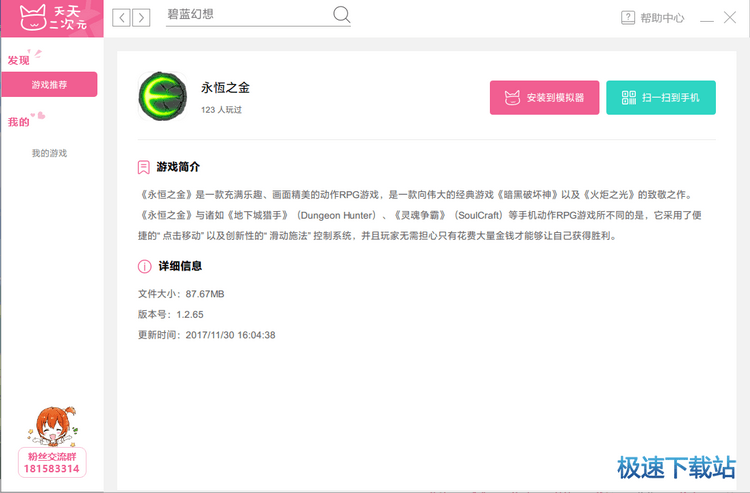Open 帮助中心 help center

653,18
